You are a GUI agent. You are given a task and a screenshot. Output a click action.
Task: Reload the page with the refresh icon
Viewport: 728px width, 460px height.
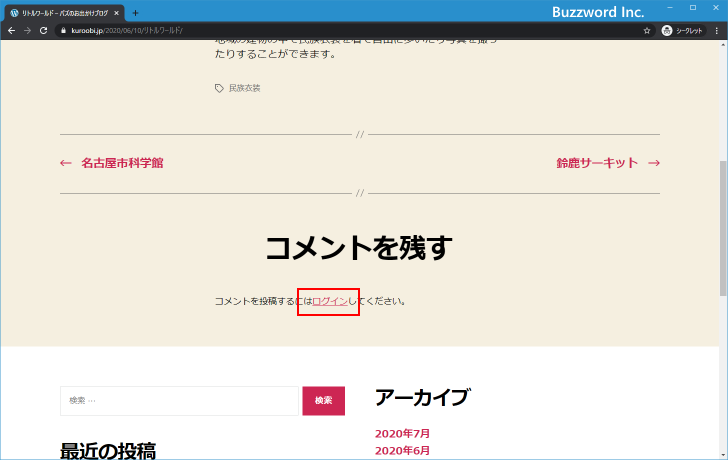pos(44,31)
